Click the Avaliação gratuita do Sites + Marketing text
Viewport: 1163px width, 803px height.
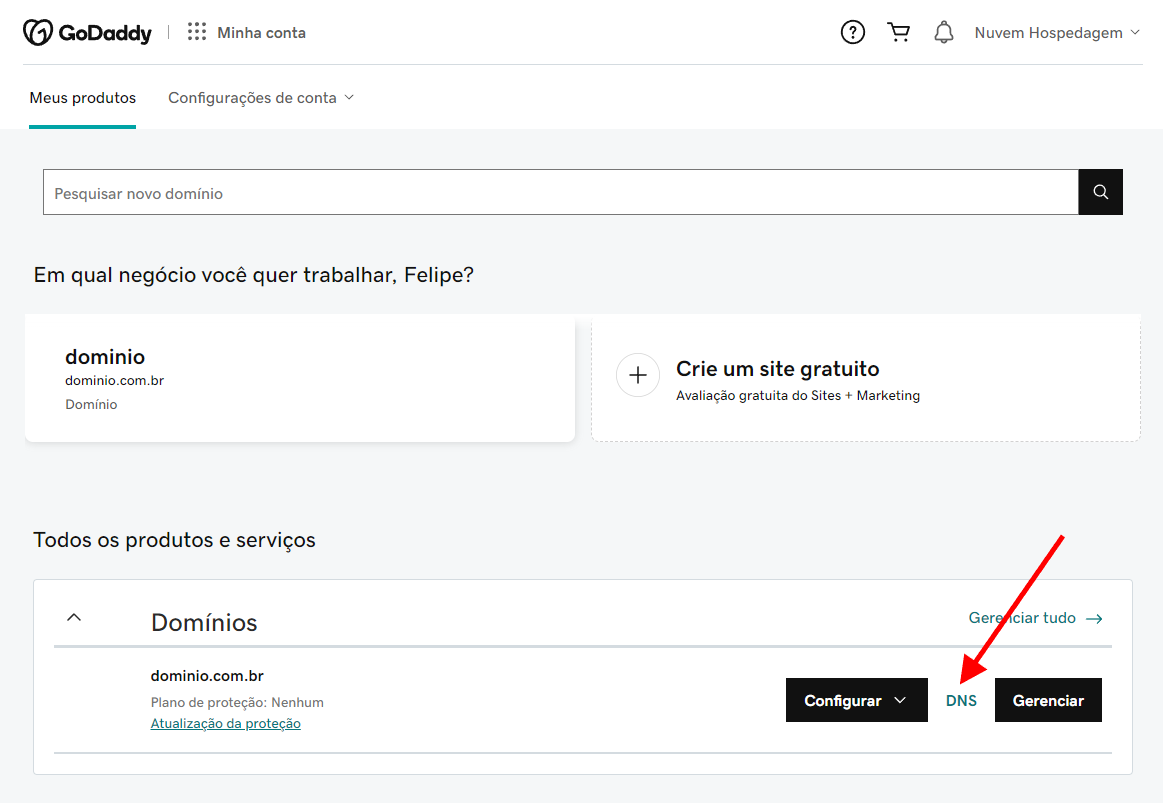pos(798,396)
